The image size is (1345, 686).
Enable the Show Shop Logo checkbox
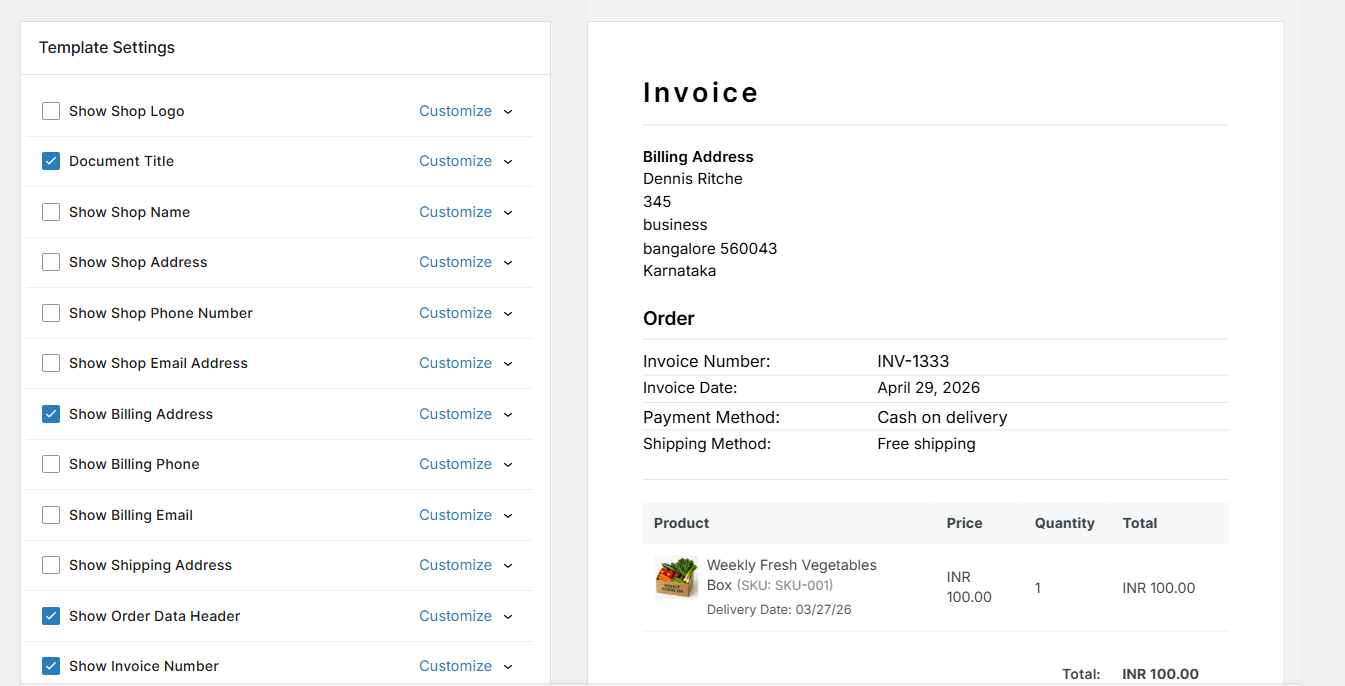[51, 111]
